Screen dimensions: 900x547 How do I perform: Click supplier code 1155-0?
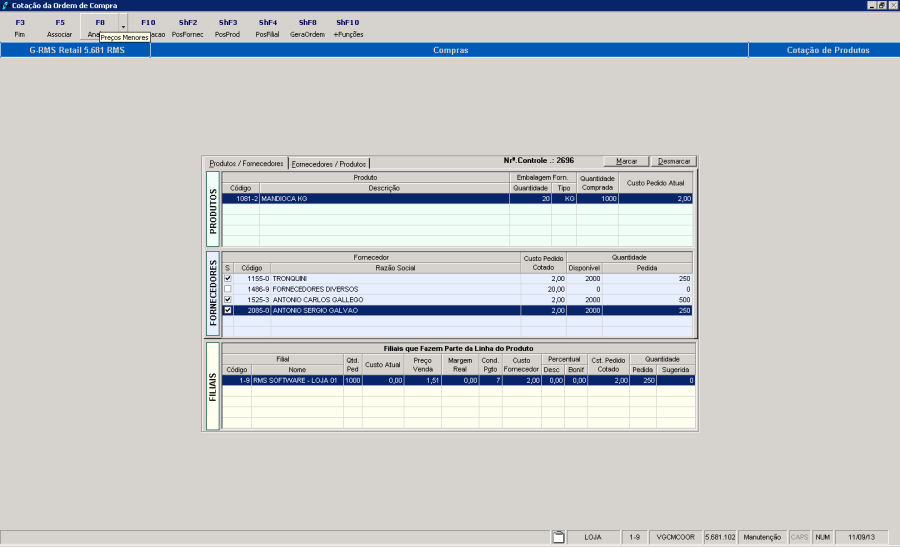(x=258, y=278)
